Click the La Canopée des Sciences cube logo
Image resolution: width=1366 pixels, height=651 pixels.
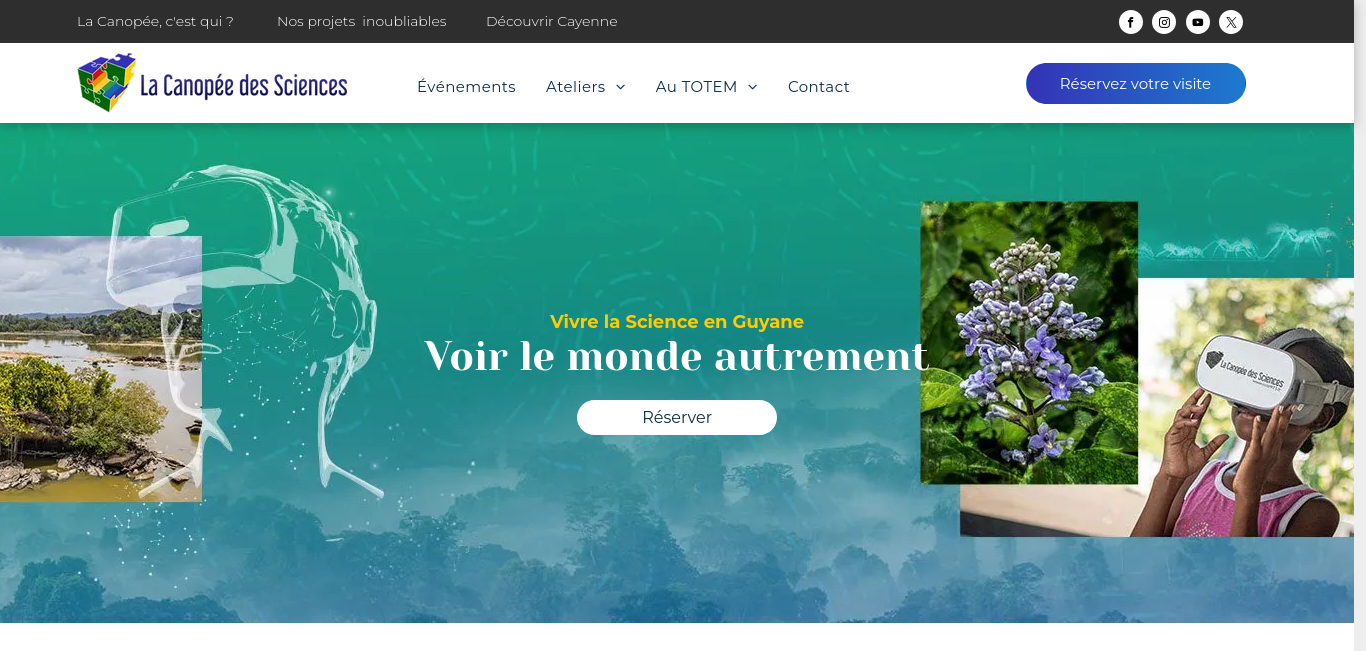(106, 83)
